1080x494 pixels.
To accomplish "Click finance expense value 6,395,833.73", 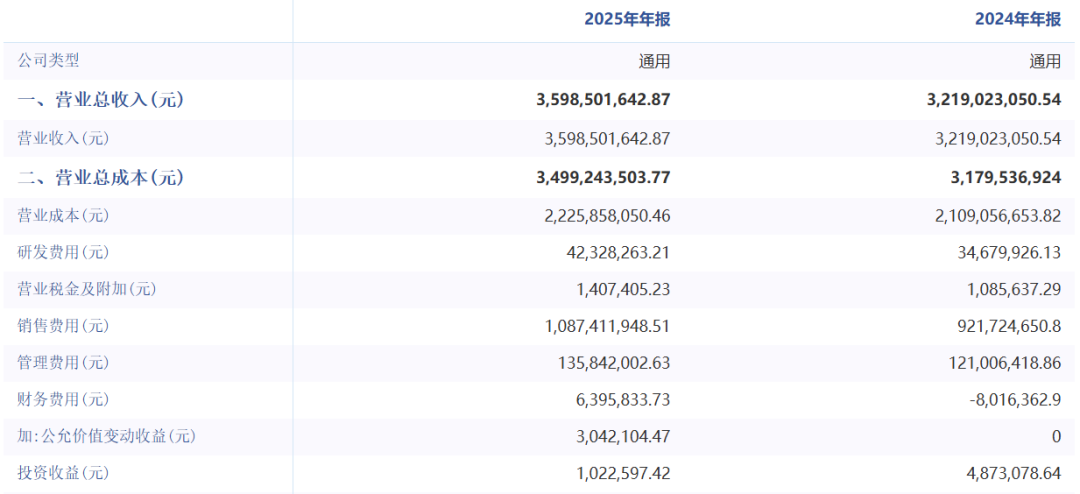I will click(623, 400).
